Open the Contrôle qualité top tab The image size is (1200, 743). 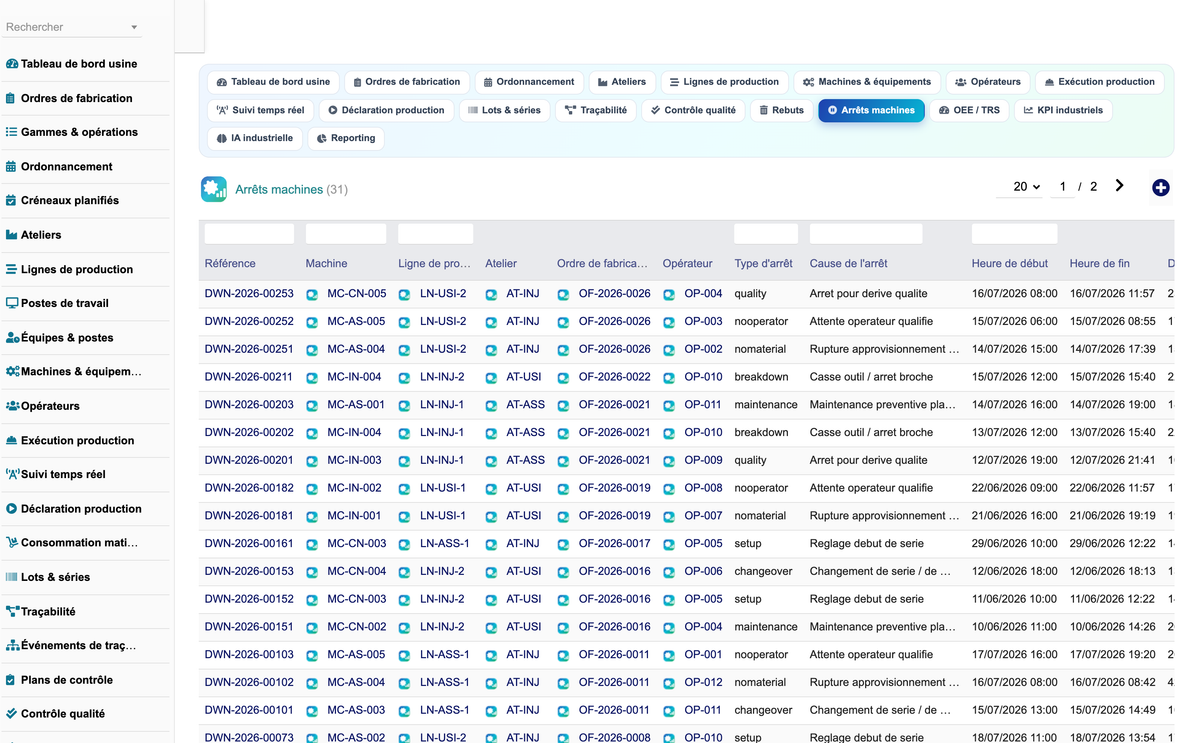pyautogui.click(x=693, y=110)
